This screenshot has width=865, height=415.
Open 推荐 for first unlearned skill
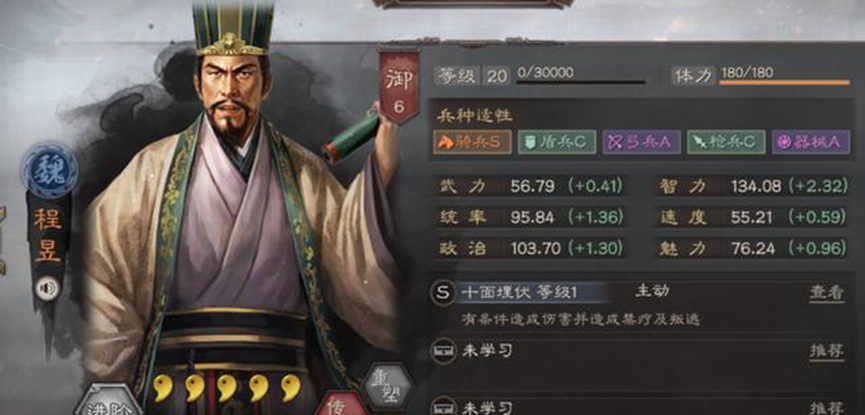(x=826, y=352)
